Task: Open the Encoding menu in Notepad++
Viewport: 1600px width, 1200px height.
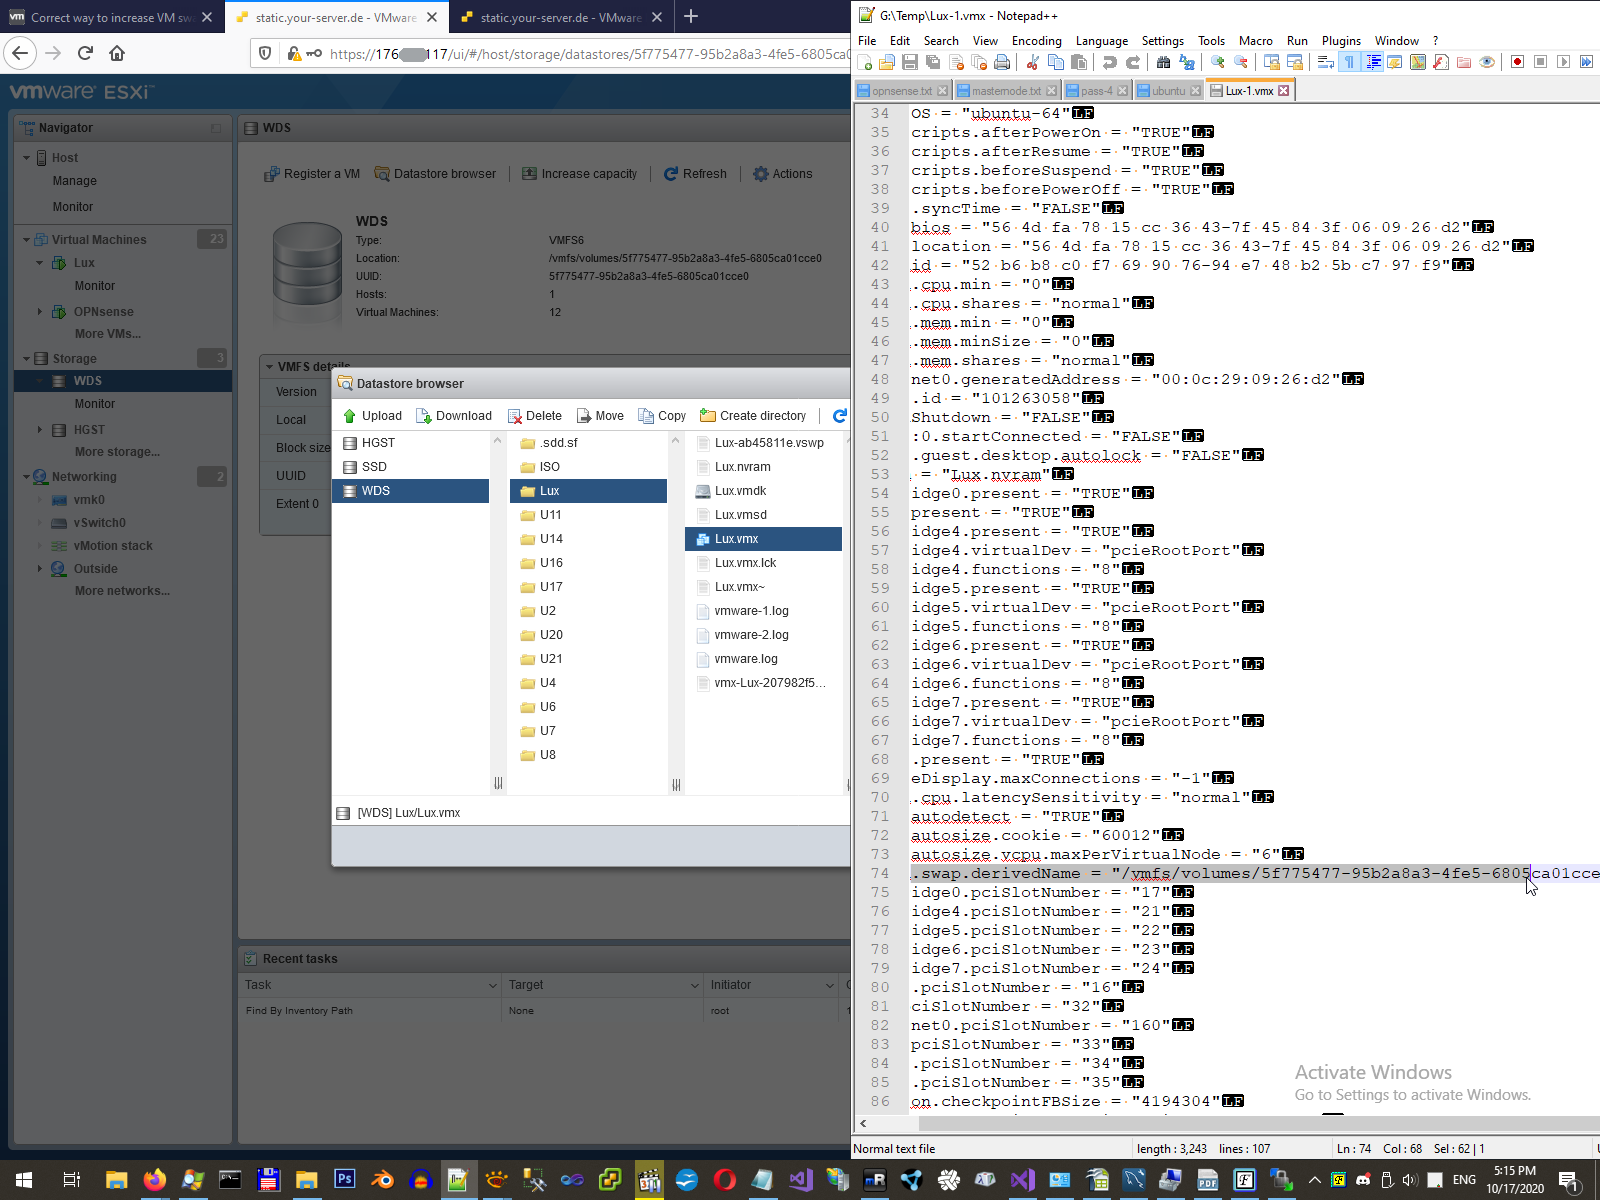Action: click(1036, 41)
